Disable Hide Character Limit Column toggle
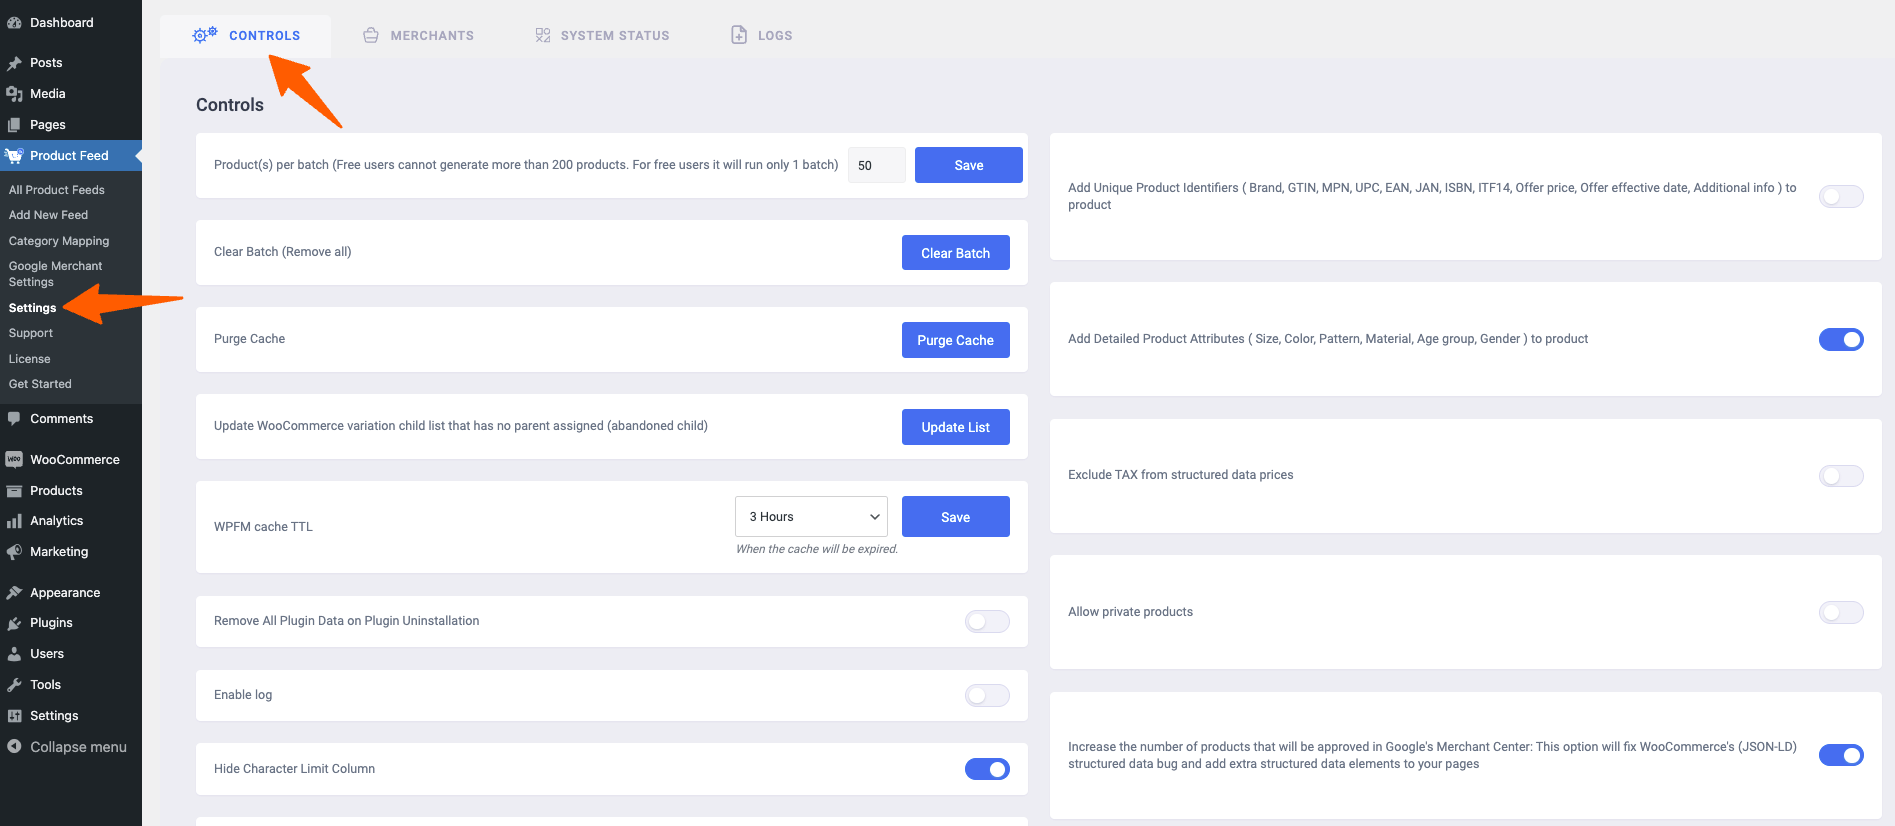The height and width of the screenshot is (826, 1895). pos(987,769)
